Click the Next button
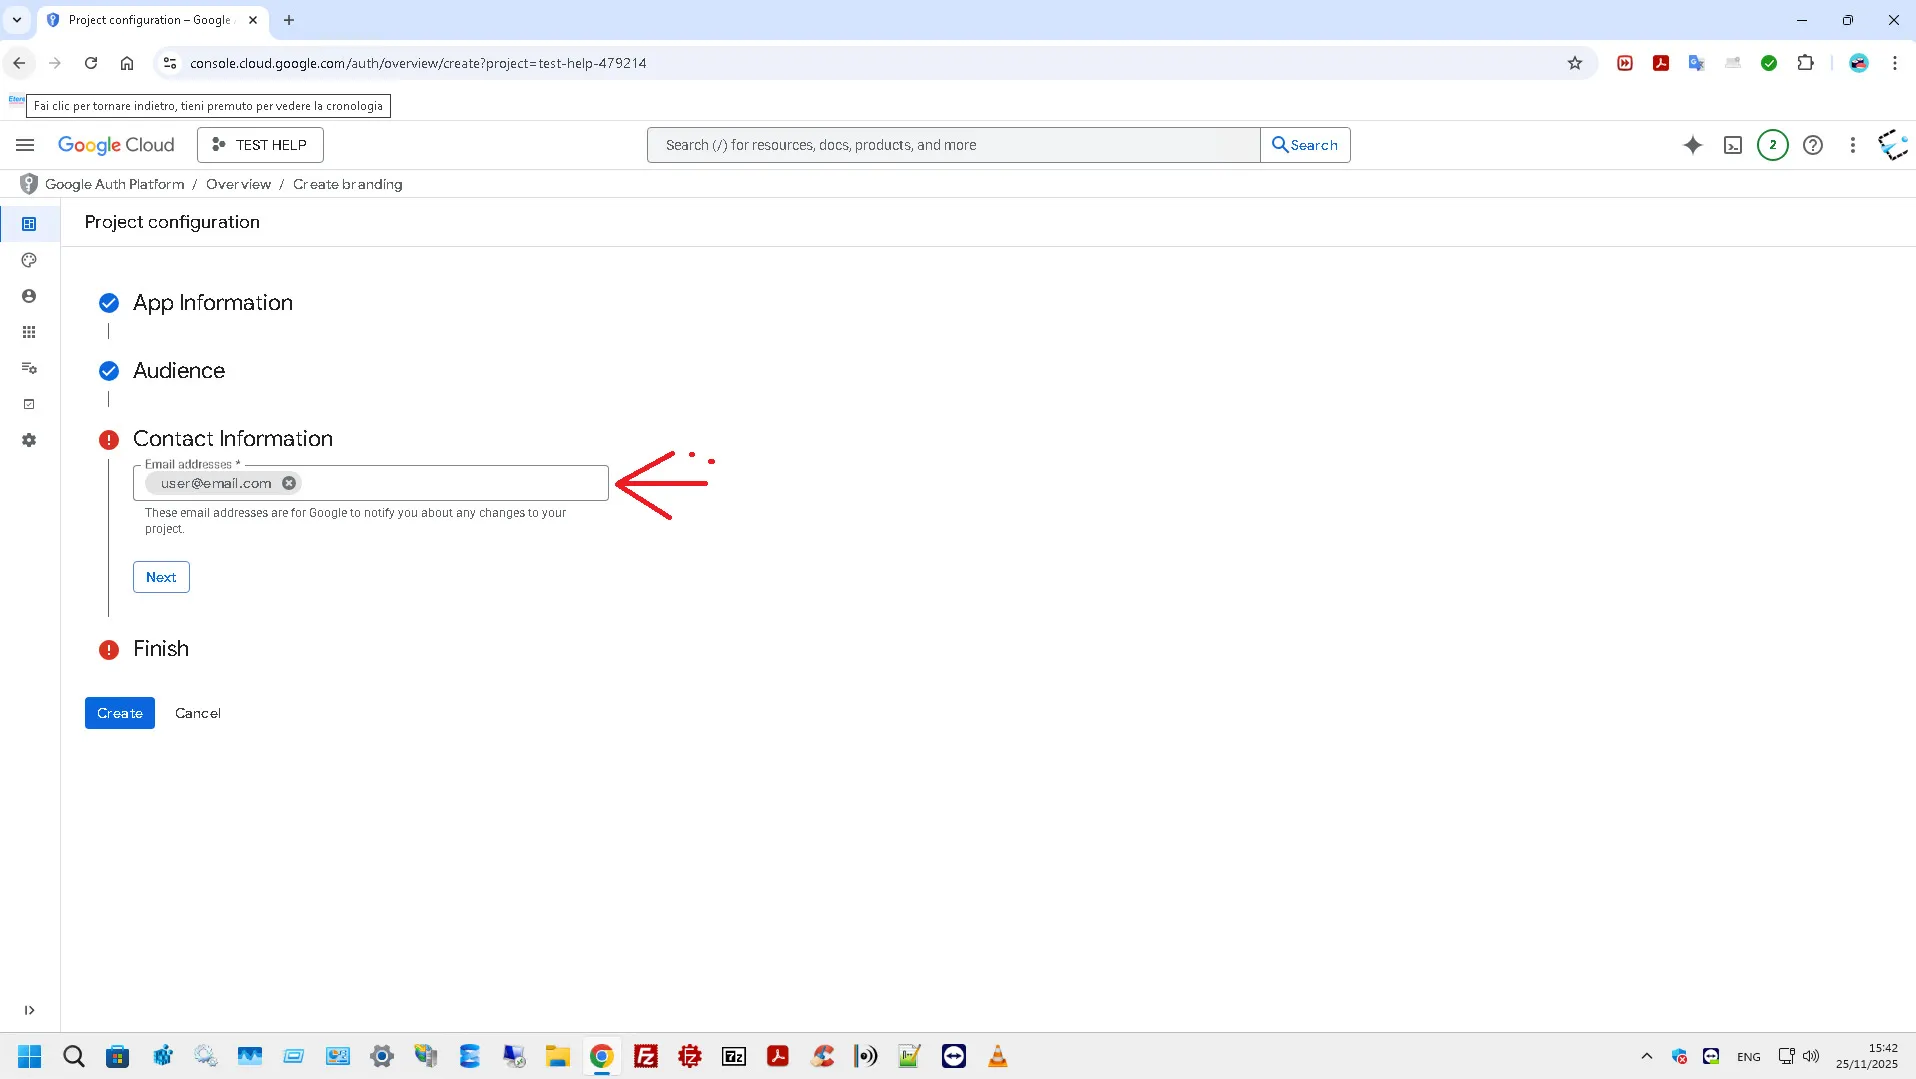Image resolution: width=1916 pixels, height=1079 pixels. click(161, 577)
